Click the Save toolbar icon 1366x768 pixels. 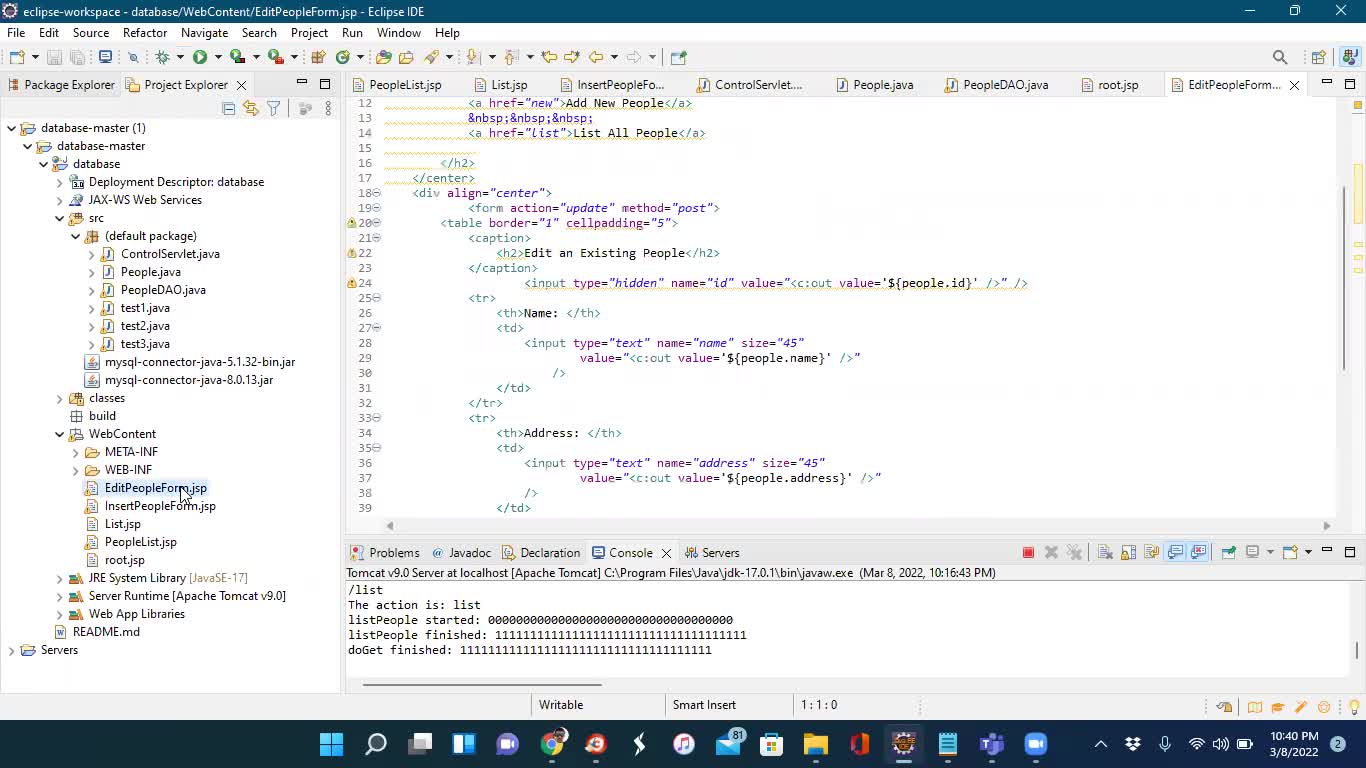[54, 57]
